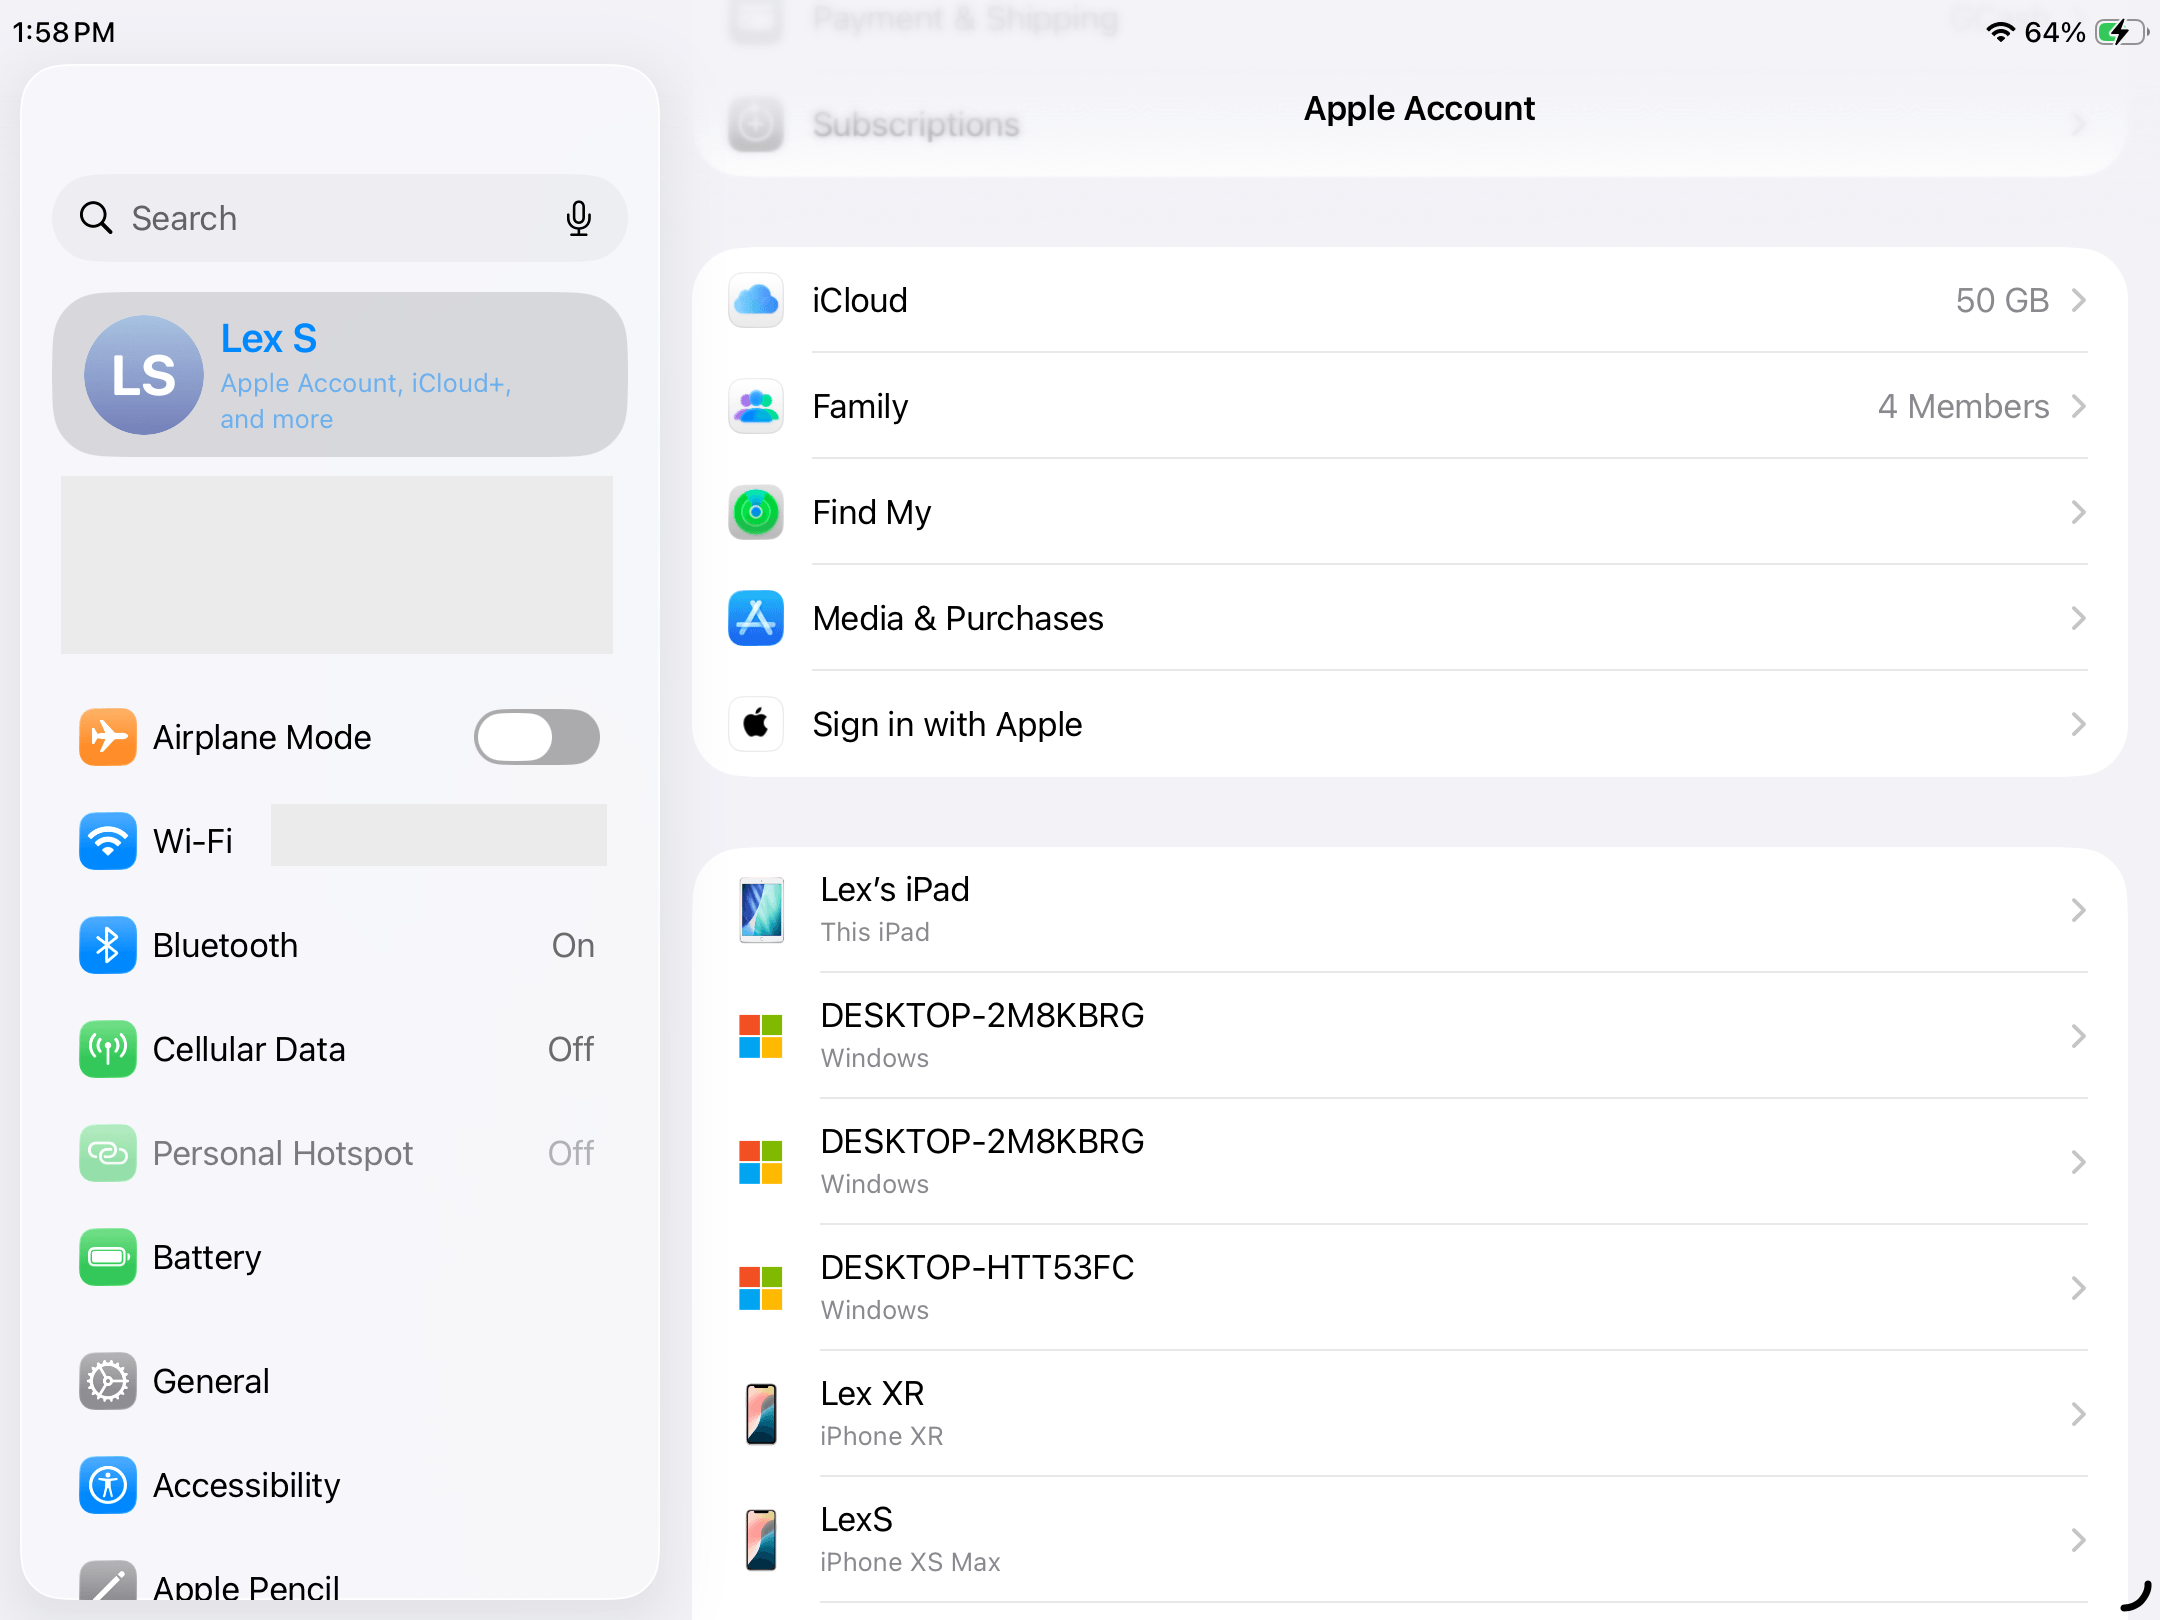Open Personal Hotspot settings in sidebar
This screenshot has width=2160, height=1620.
coord(340,1153)
